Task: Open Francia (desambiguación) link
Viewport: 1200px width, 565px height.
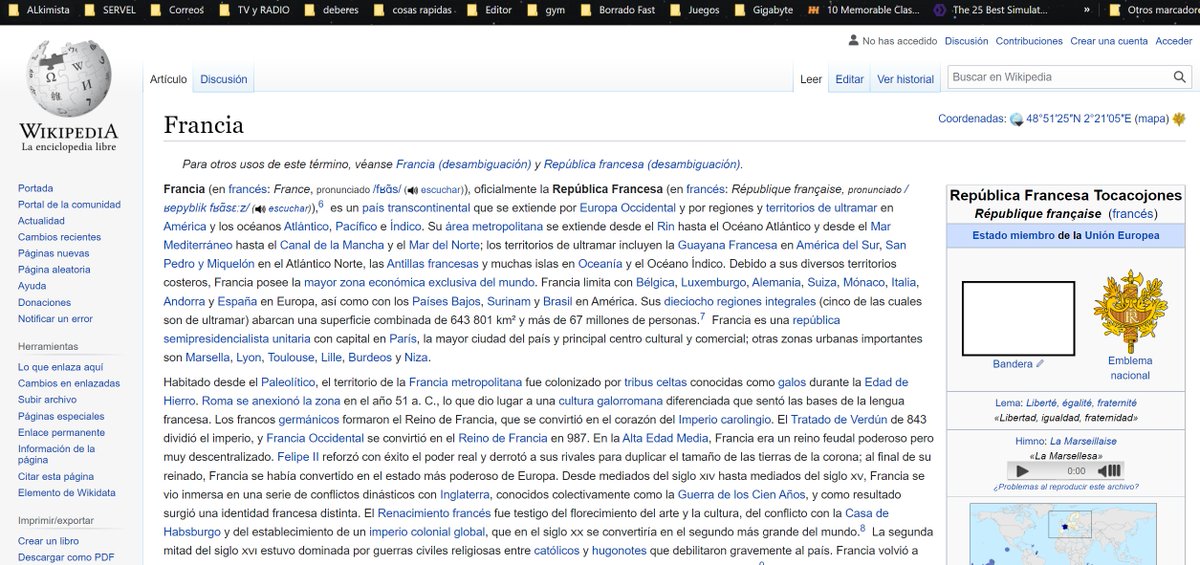Action: point(463,164)
